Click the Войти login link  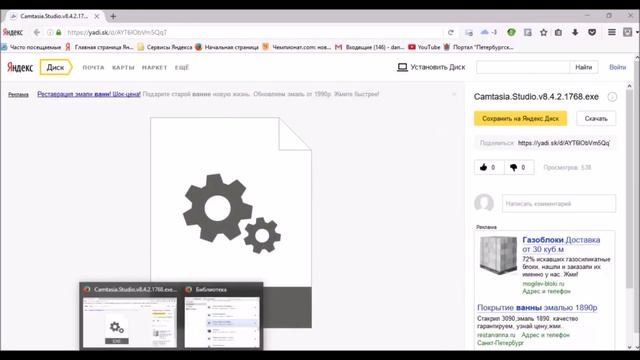[x=618, y=67]
